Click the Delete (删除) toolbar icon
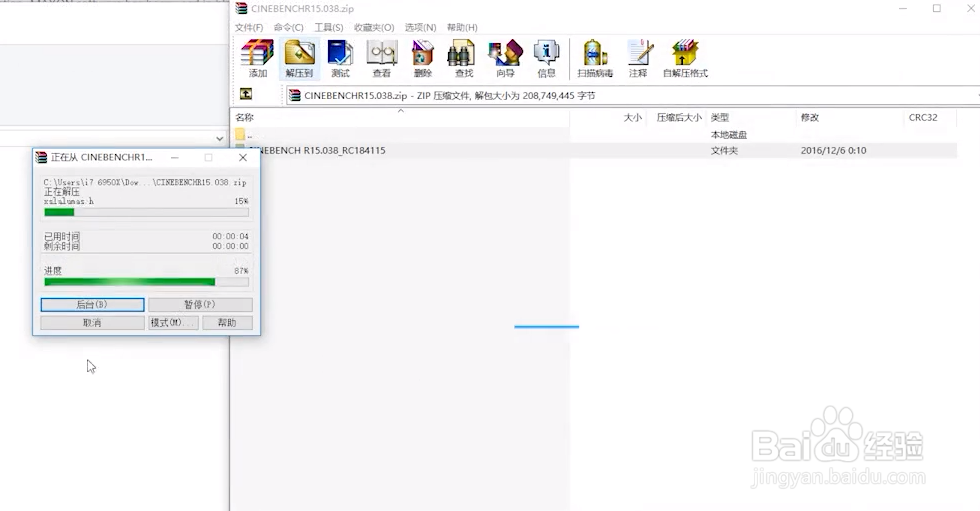The width and height of the screenshot is (980, 511). click(423, 58)
